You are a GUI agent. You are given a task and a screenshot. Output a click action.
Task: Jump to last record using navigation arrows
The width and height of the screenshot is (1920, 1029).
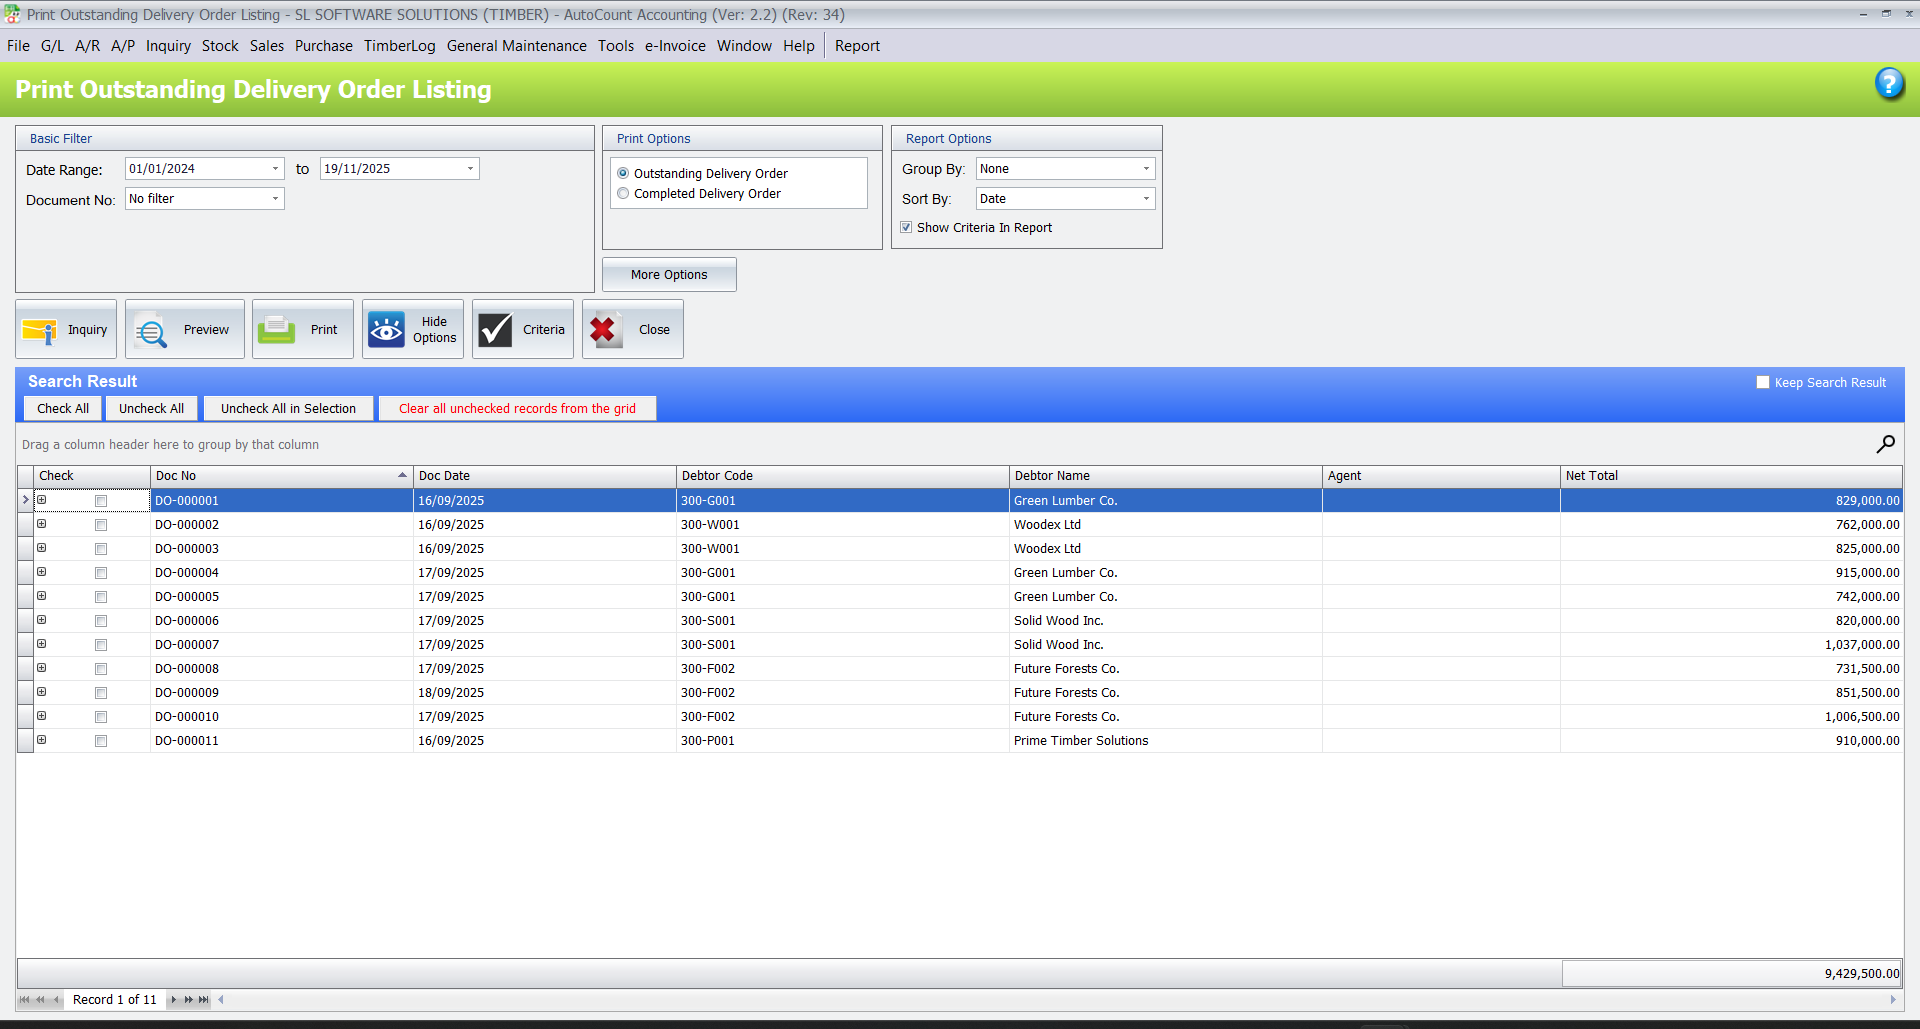tap(203, 999)
